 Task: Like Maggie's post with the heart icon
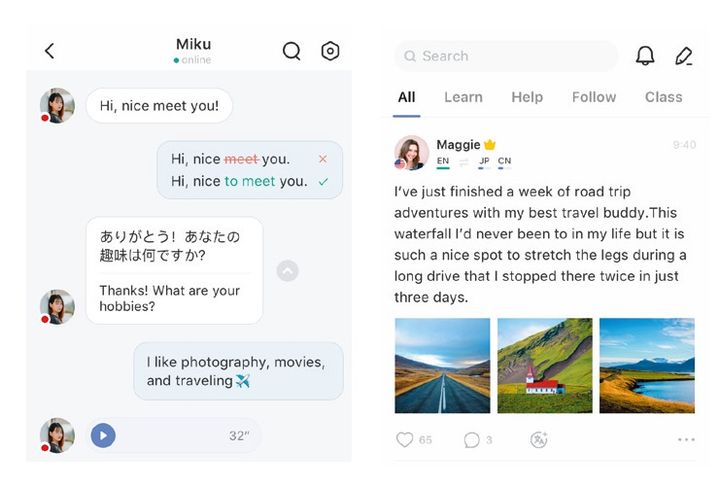point(405,440)
